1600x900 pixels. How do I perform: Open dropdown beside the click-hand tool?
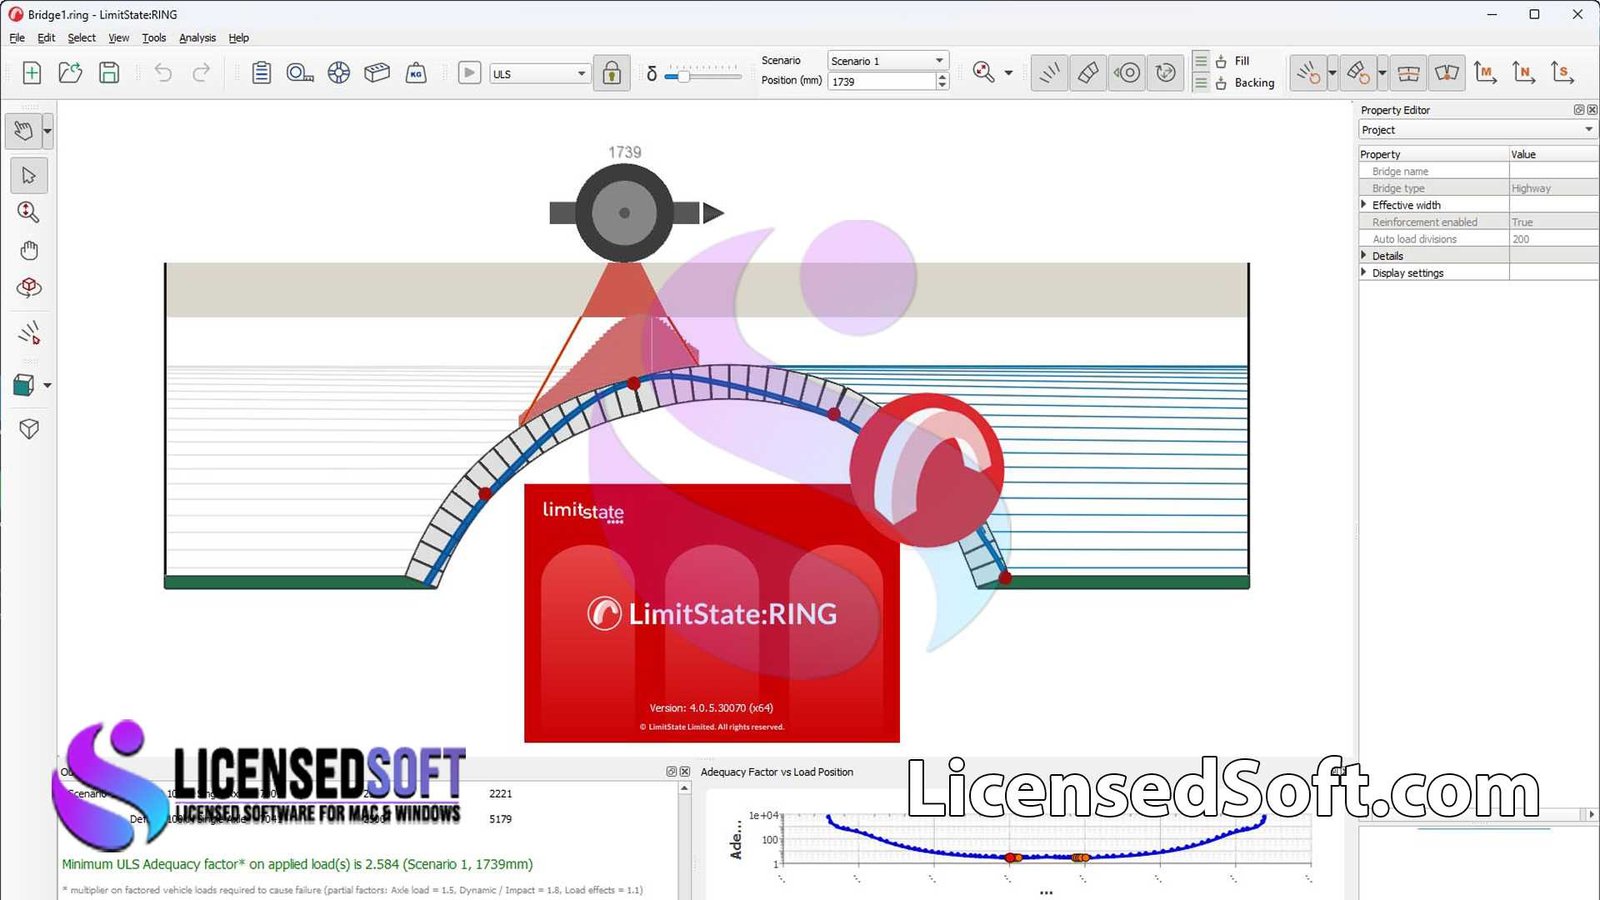click(x=47, y=131)
